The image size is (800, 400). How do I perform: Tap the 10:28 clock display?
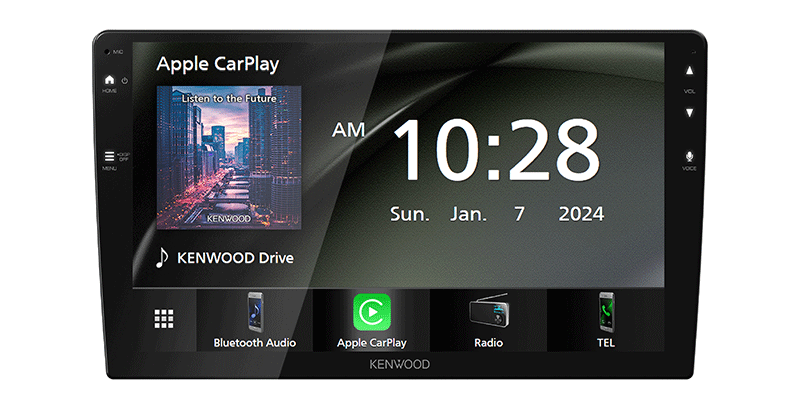[496, 148]
